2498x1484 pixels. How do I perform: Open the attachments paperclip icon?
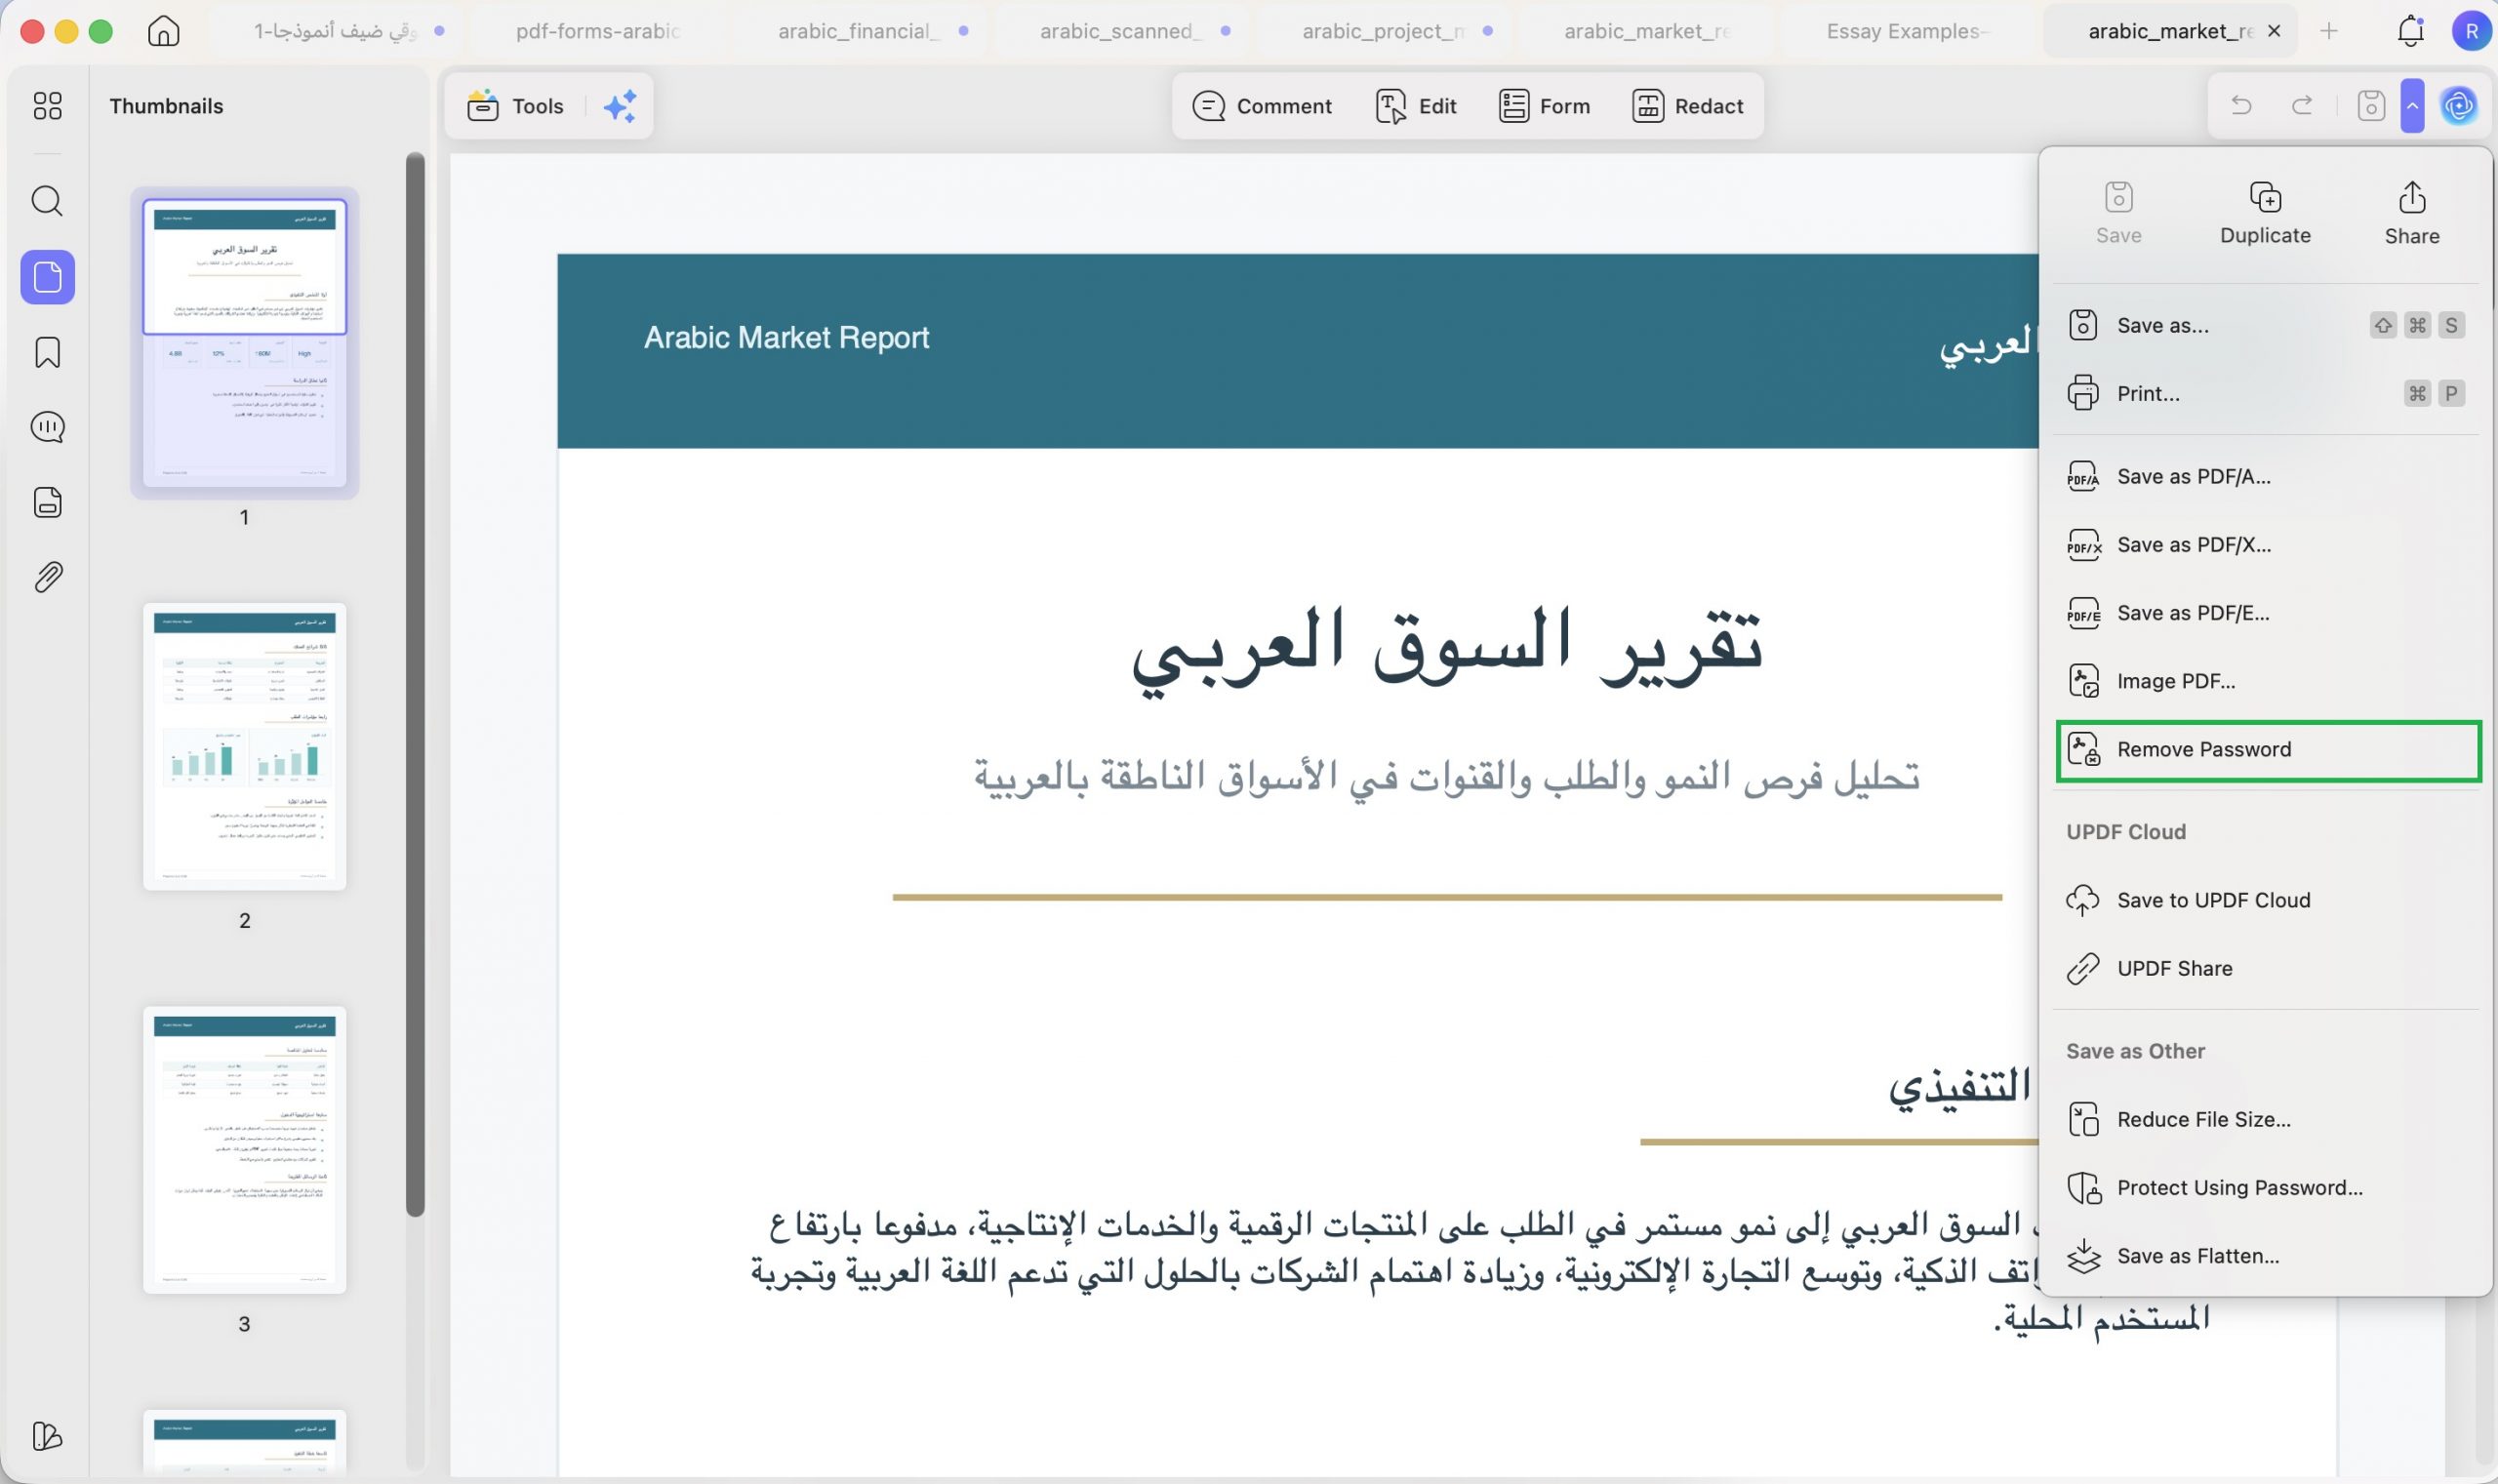click(x=47, y=577)
